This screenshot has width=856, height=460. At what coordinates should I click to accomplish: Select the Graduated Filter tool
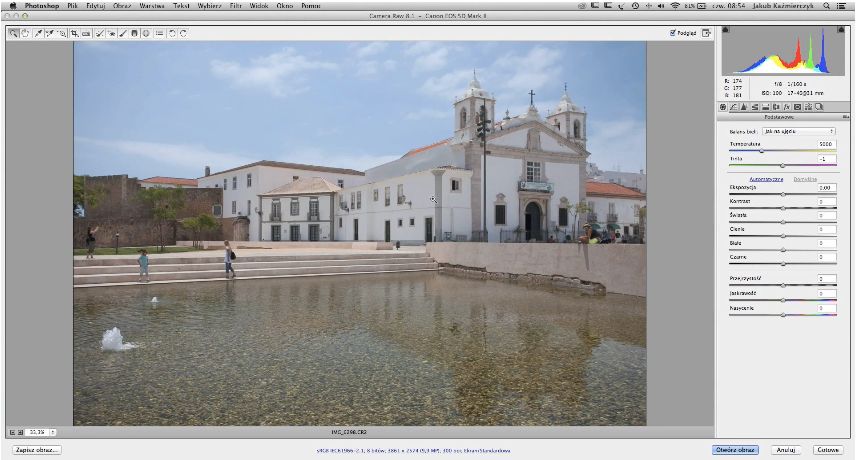134,33
